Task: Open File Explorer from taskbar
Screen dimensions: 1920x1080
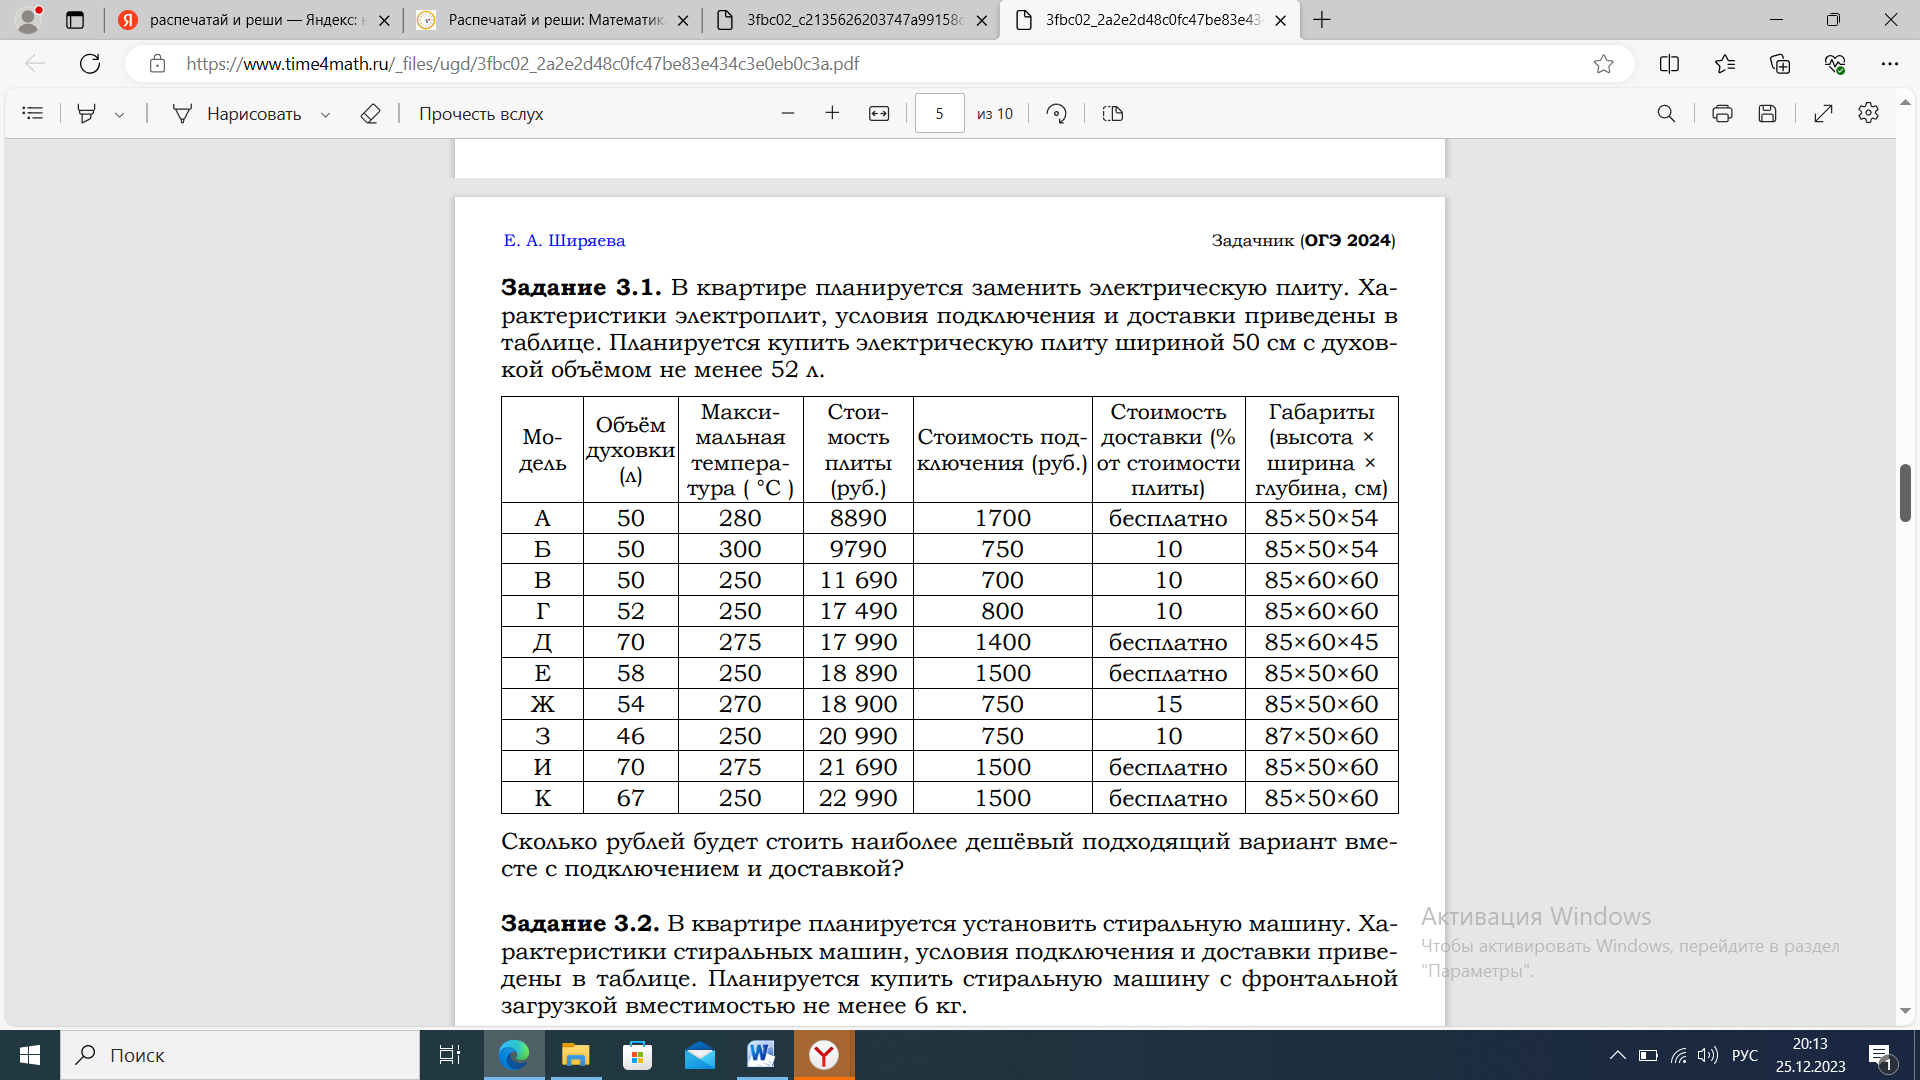Action: pyautogui.click(x=575, y=1055)
